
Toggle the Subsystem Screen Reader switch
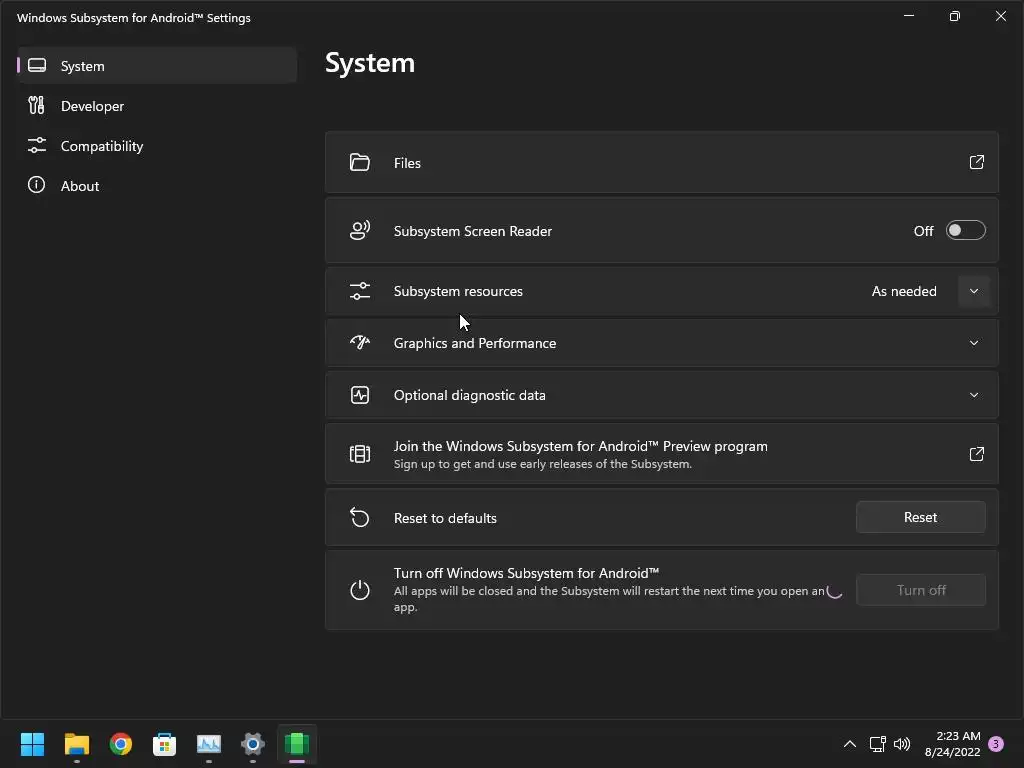(965, 230)
